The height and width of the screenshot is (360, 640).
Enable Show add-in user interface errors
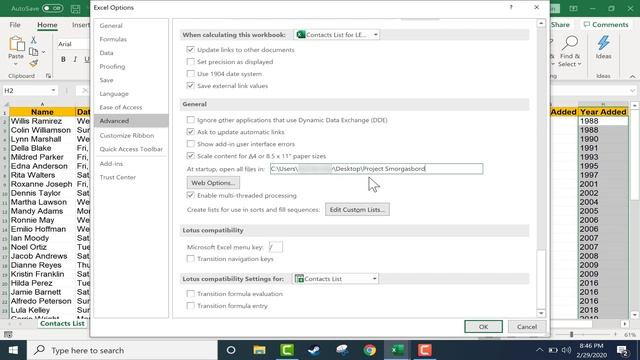[x=190, y=144]
